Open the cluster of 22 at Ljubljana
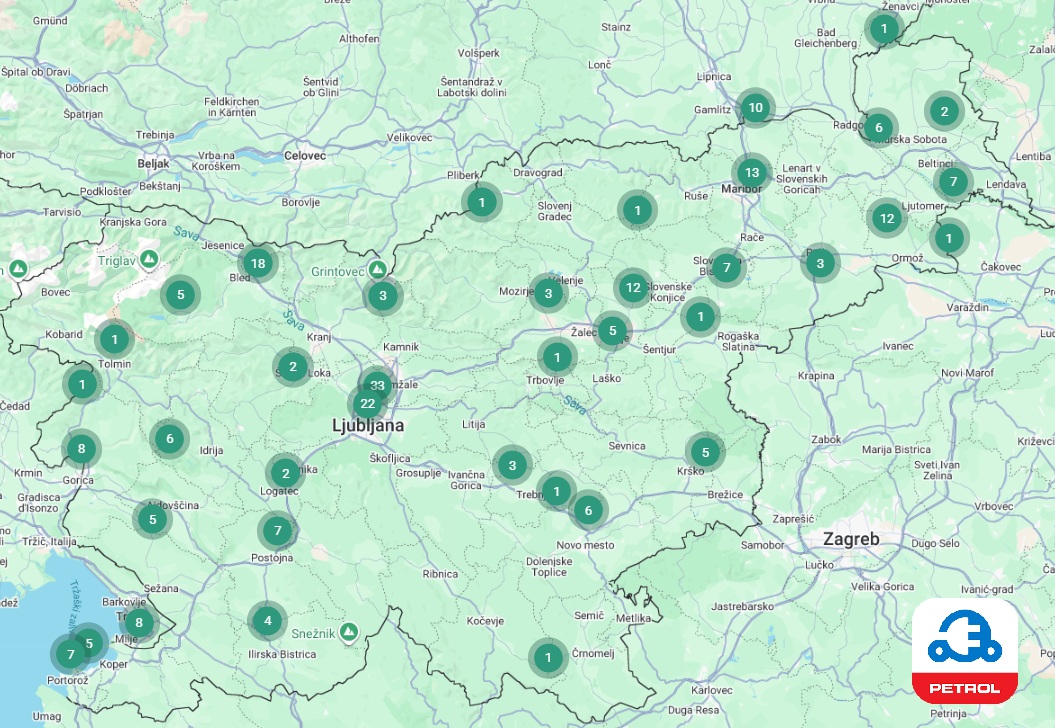 click(367, 404)
